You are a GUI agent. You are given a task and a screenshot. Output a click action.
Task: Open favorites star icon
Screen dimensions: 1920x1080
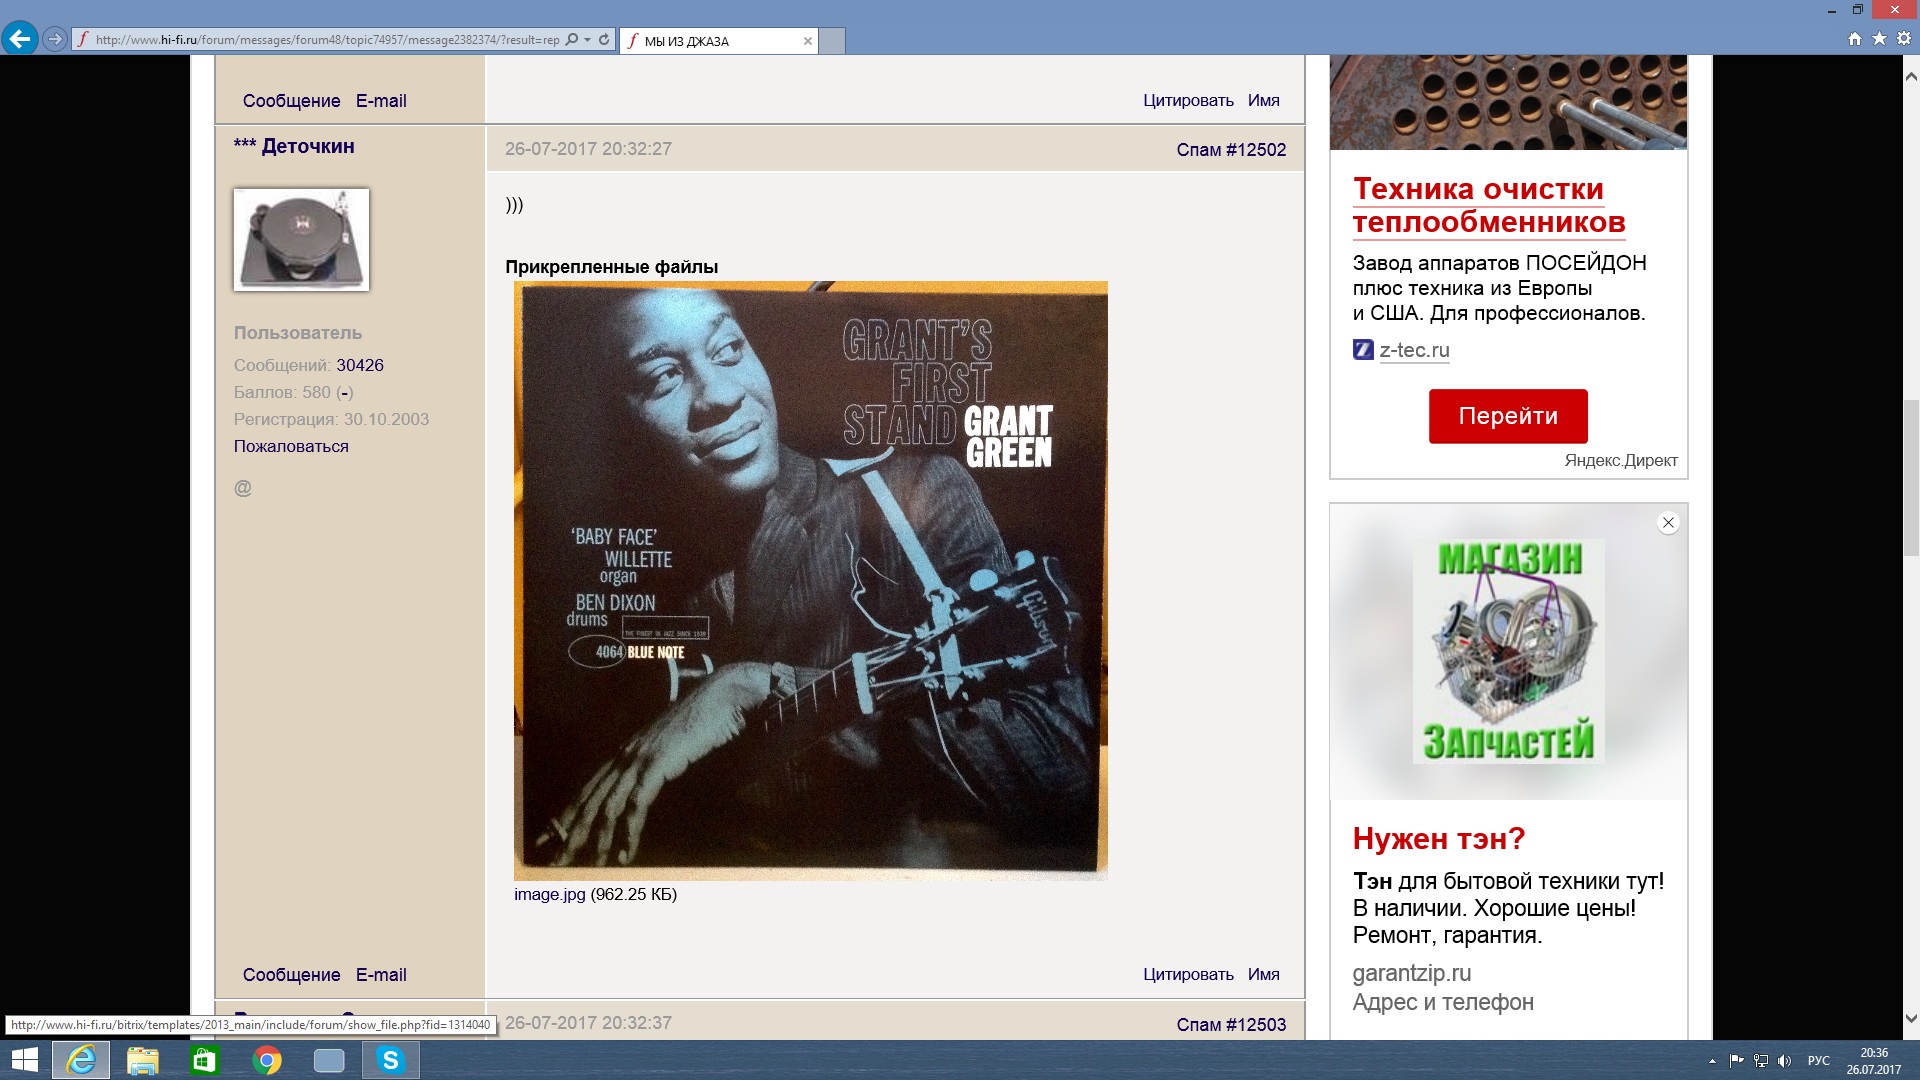point(1879,39)
